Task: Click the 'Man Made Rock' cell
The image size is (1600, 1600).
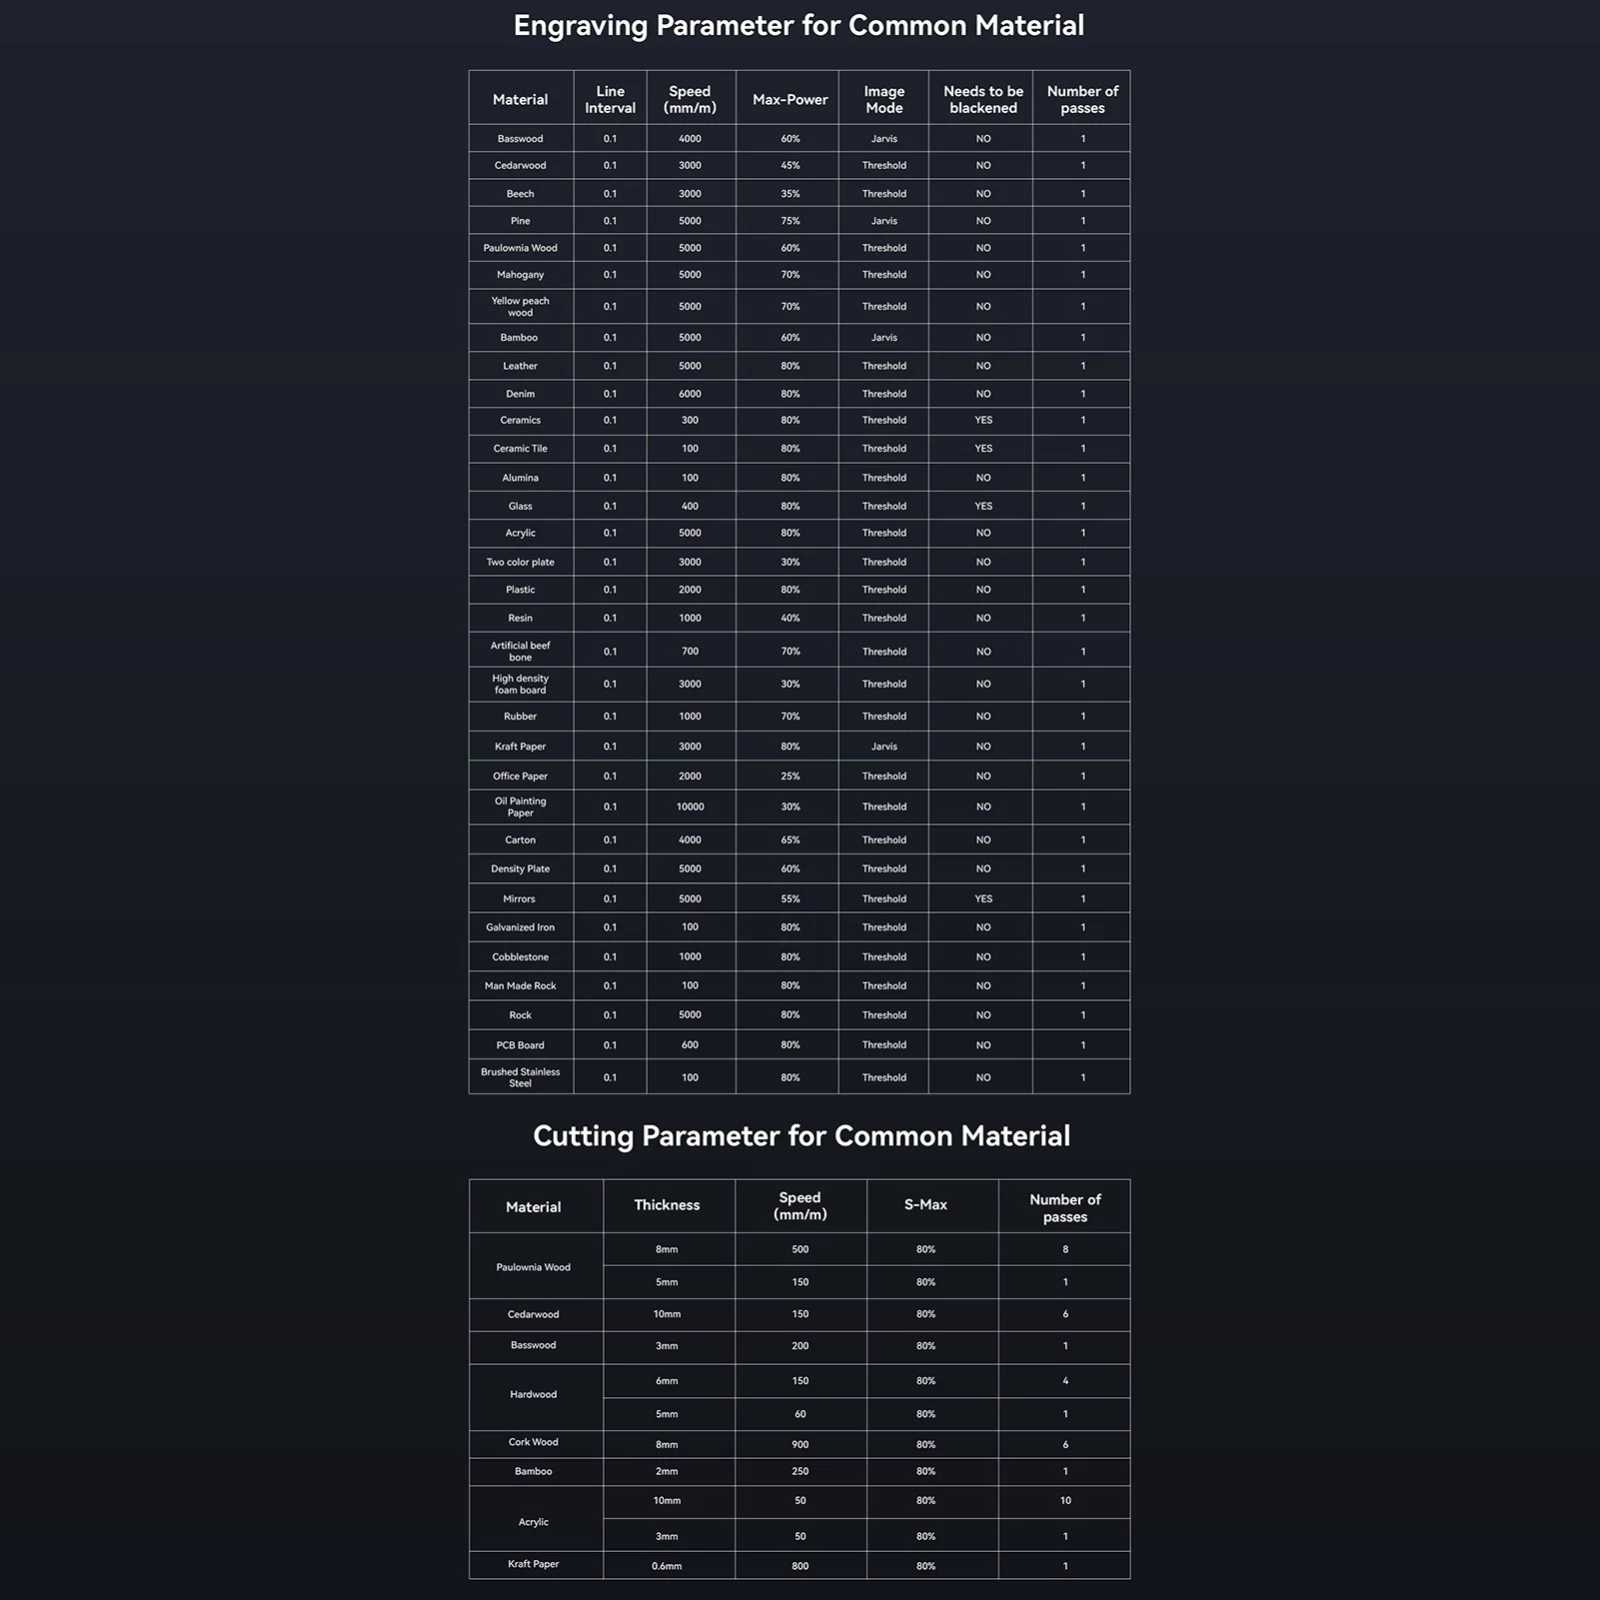Action: tap(520, 987)
